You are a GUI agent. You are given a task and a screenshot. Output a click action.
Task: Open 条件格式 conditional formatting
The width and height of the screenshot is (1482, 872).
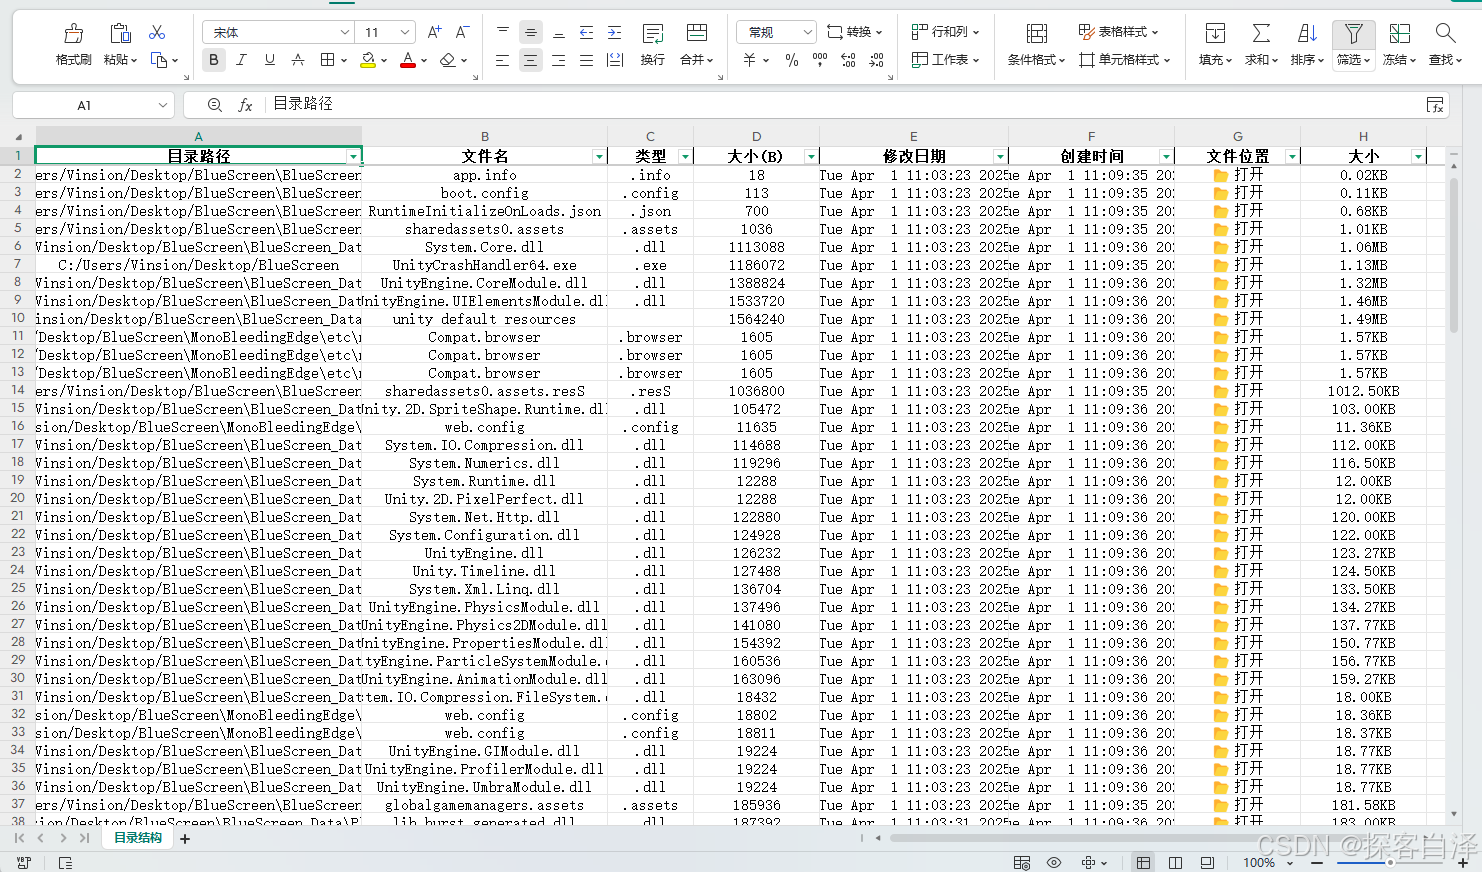click(x=1036, y=45)
